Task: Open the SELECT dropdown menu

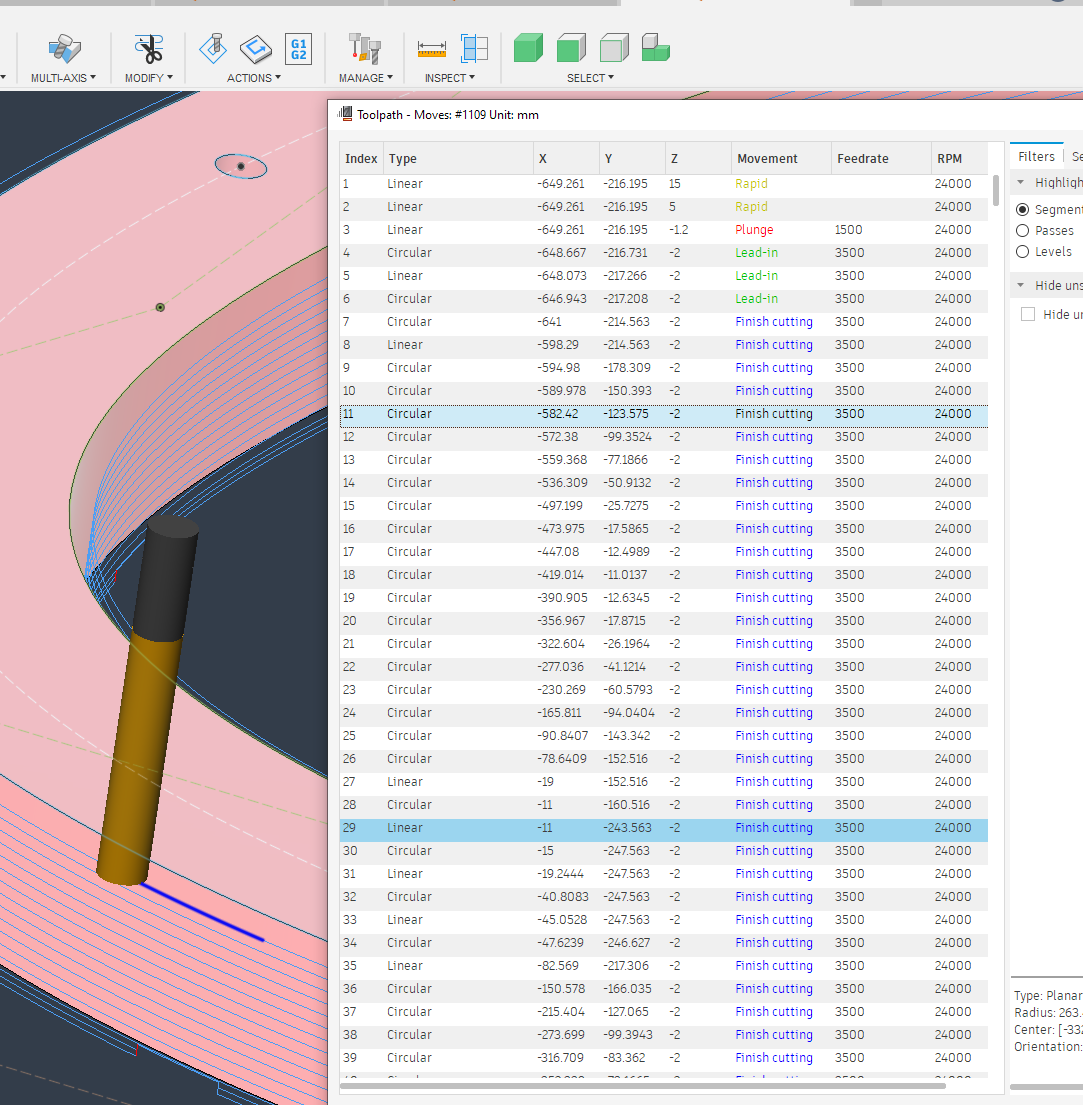Action: pos(590,78)
